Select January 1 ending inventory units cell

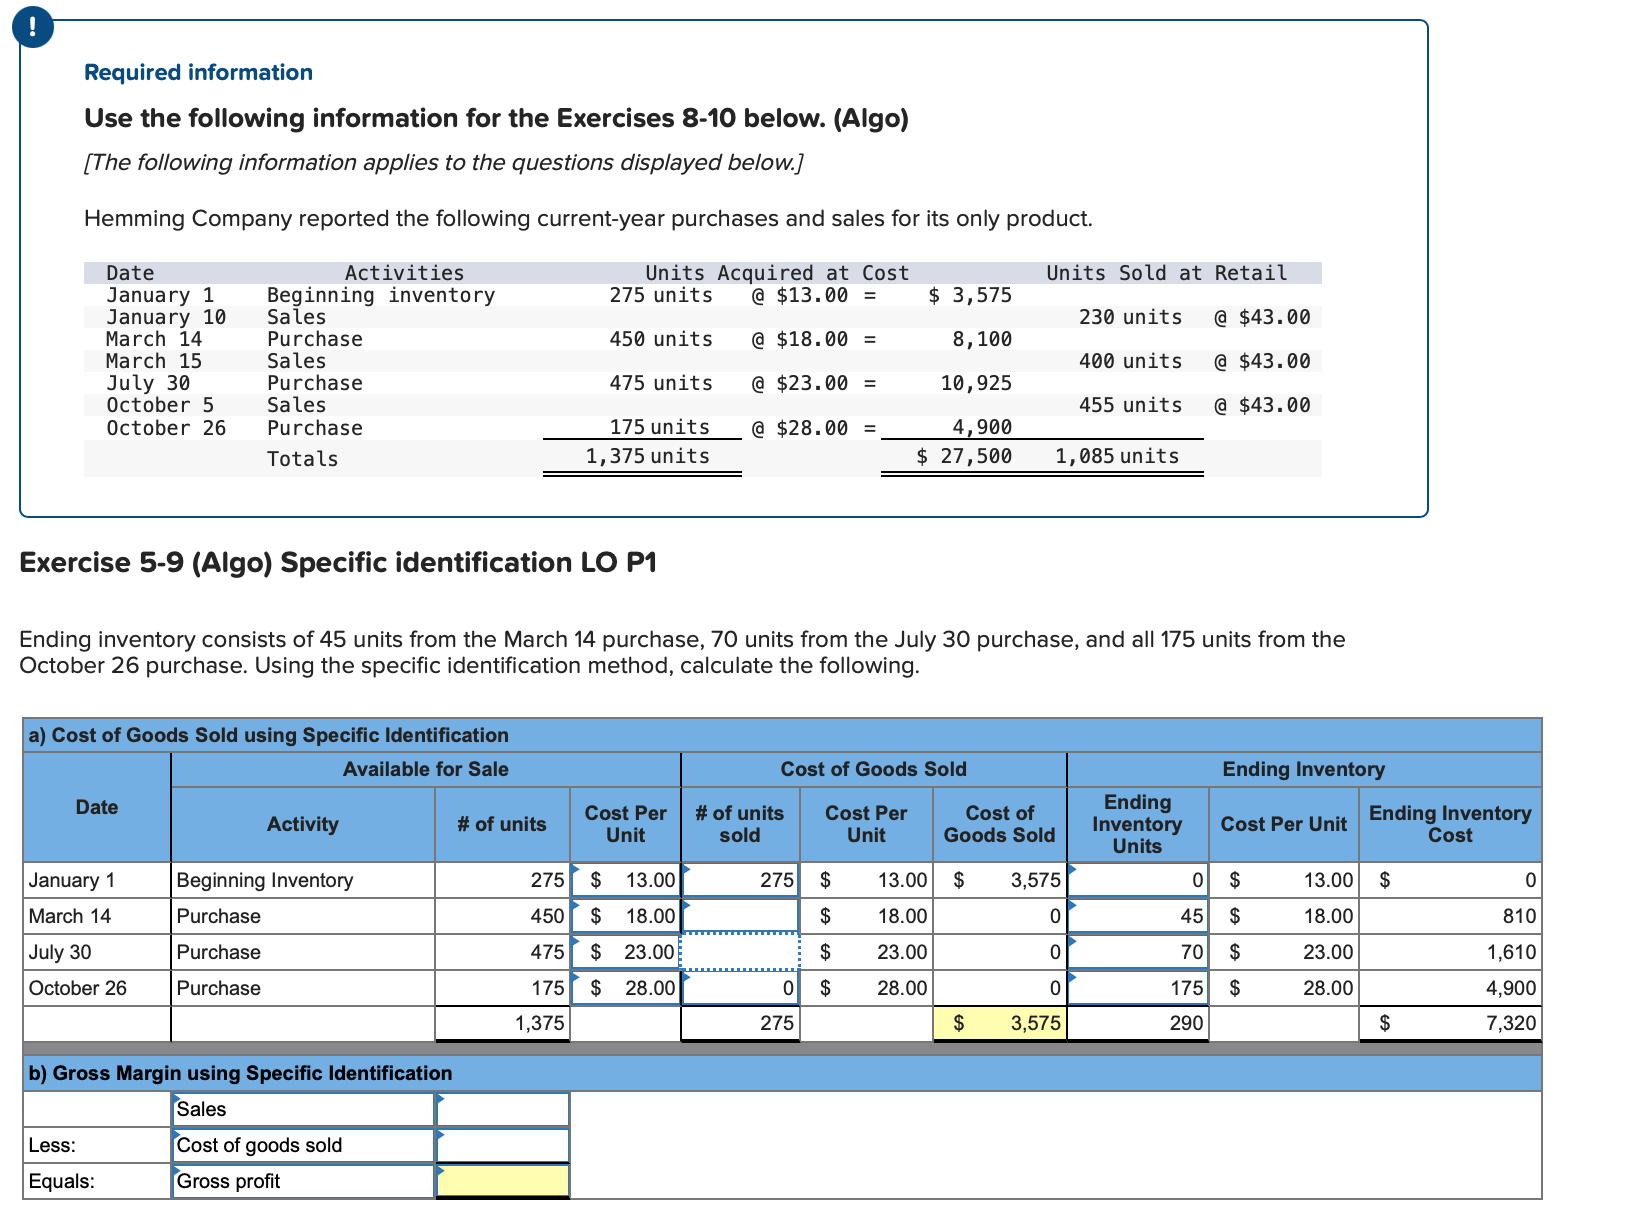pos(1138,880)
